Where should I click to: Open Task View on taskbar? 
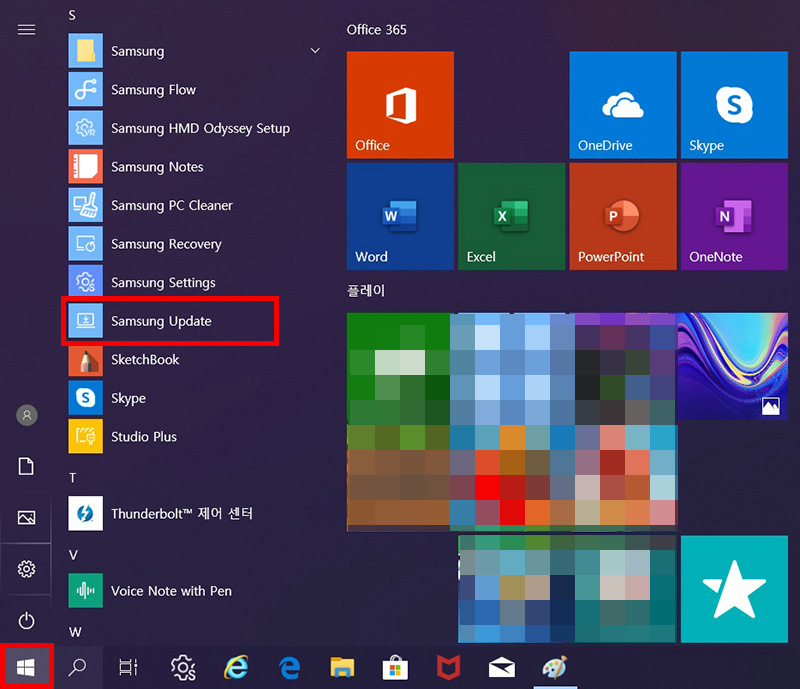(128, 667)
